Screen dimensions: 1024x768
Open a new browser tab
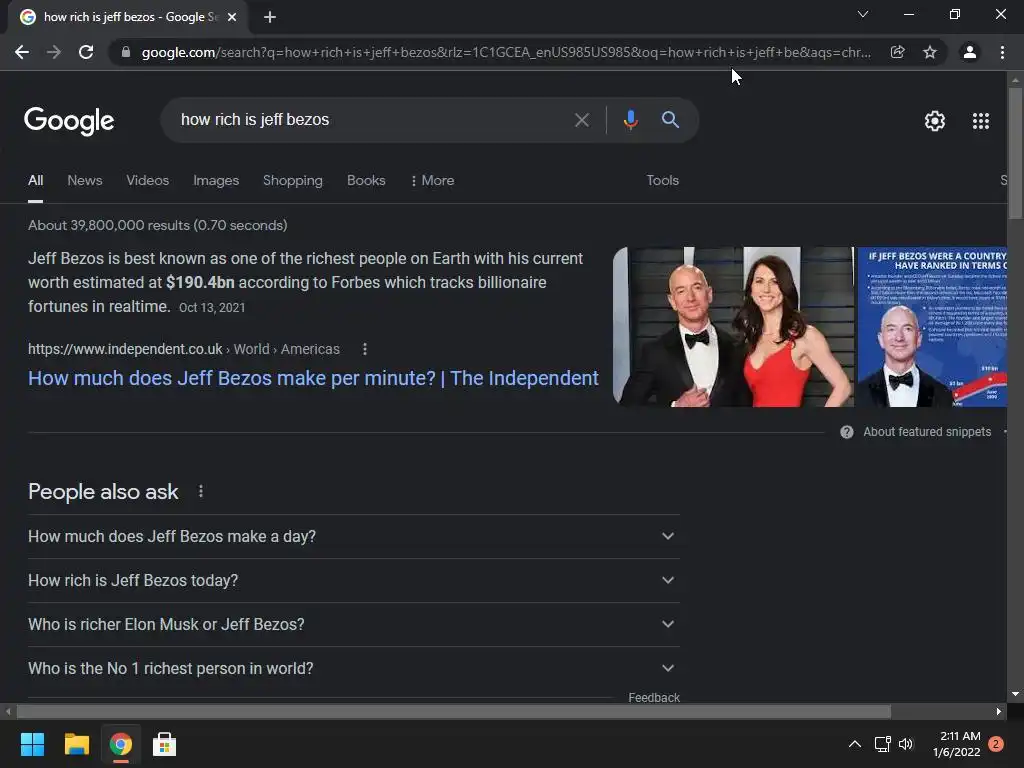click(270, 17)
